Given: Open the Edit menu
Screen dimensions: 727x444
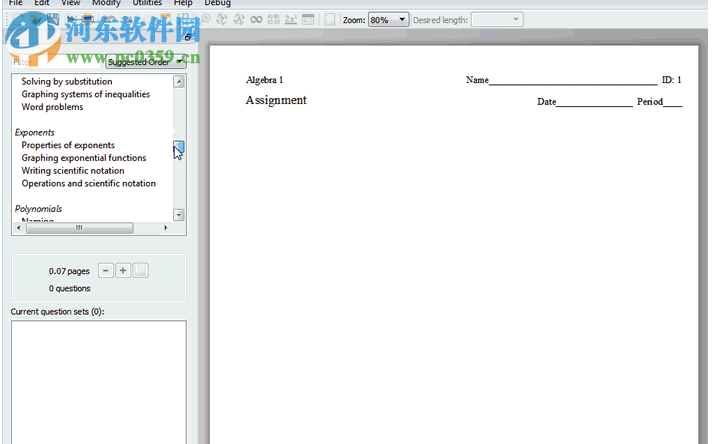Looking at the screenshot, I should [42, 3].
